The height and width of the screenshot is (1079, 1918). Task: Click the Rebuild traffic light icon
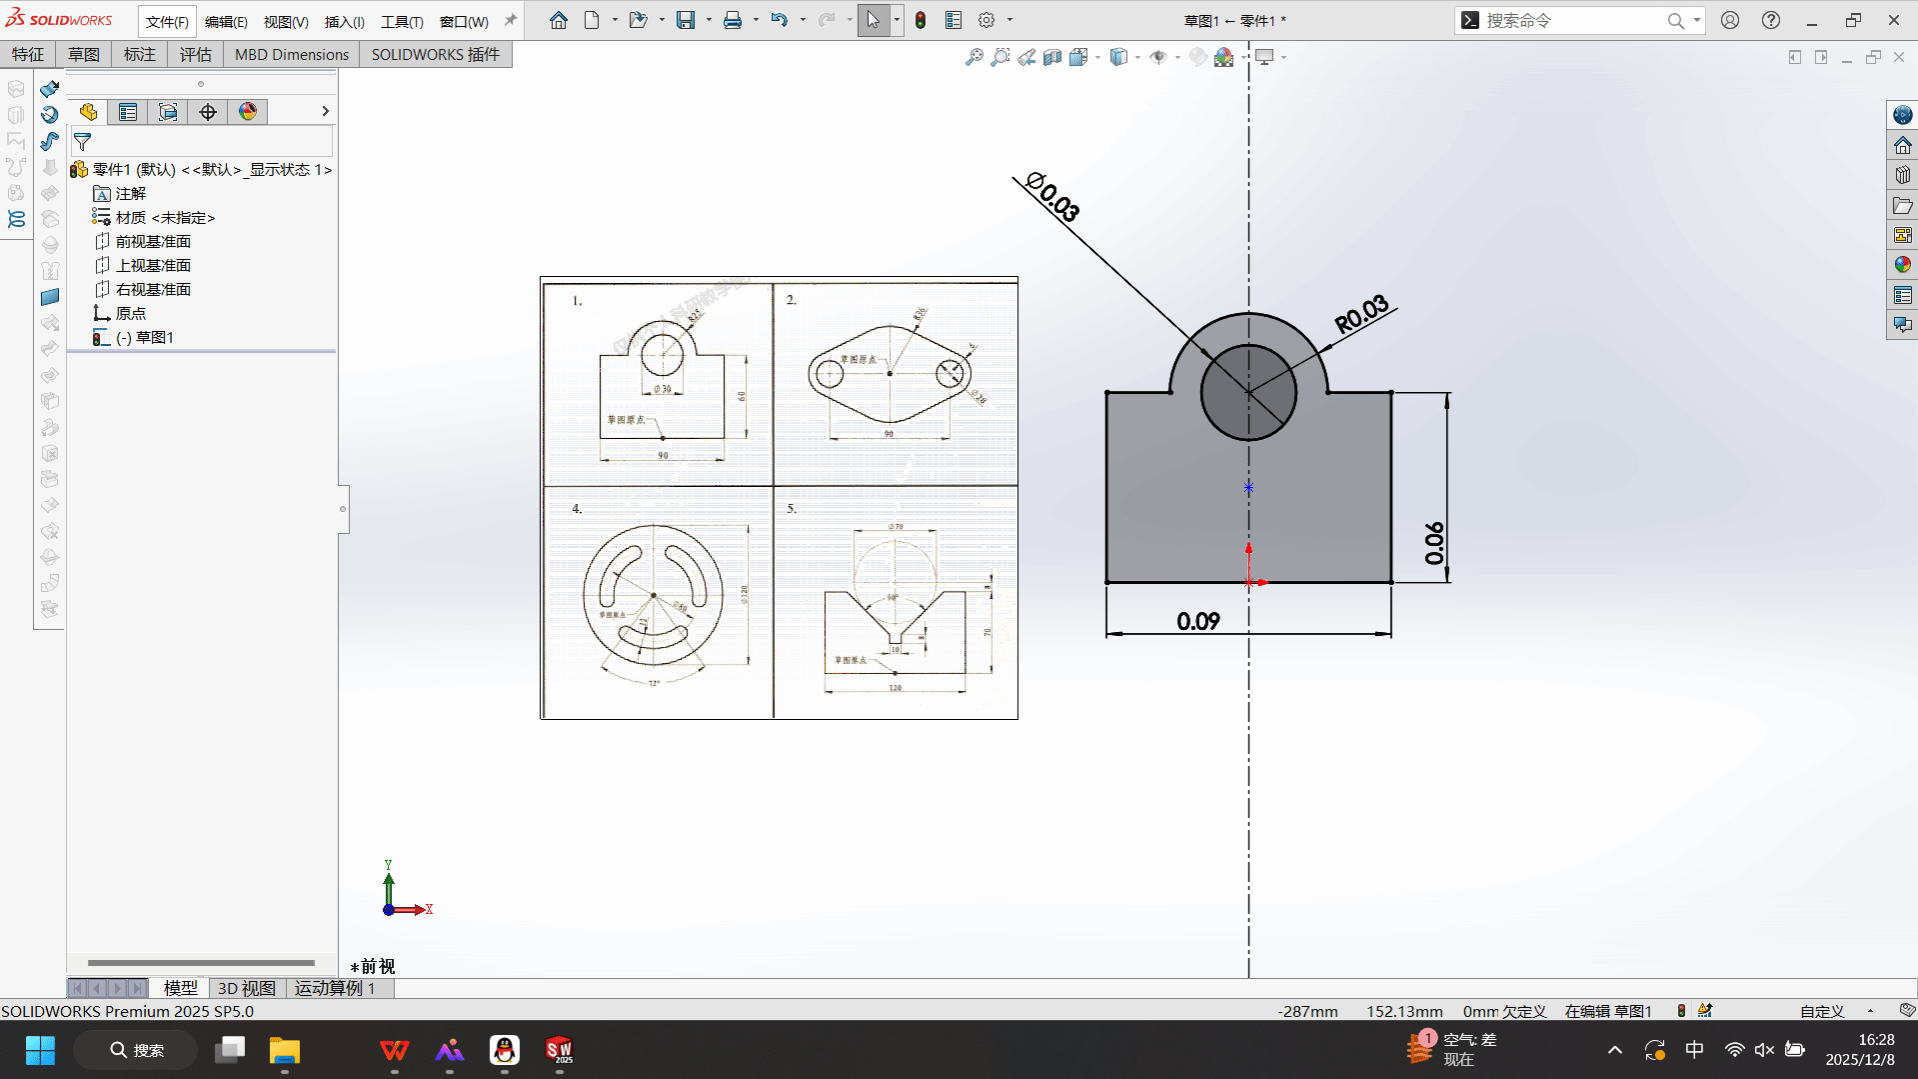coord(920,20)
